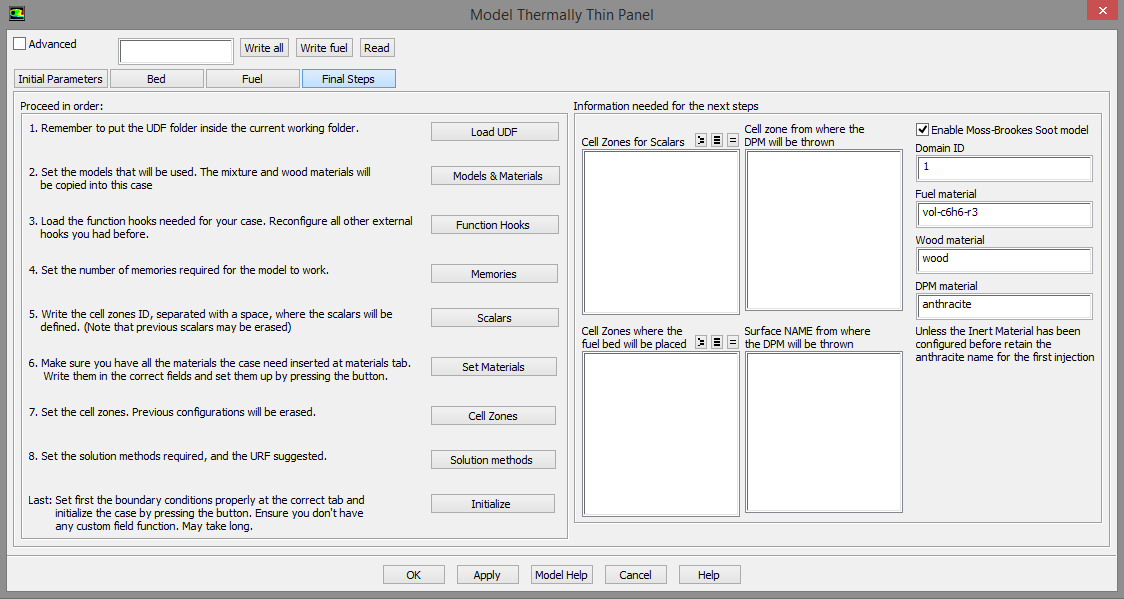Open the Bed tab
Screen dimensions: 1124x599
click(156, 79)
